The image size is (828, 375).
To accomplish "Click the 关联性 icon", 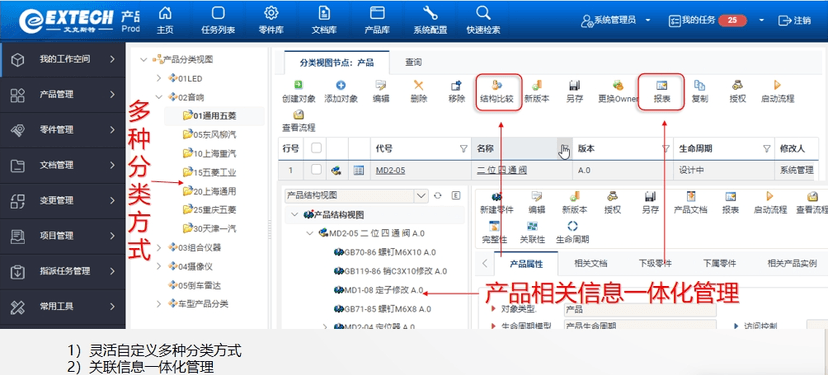I will [532, 232].
